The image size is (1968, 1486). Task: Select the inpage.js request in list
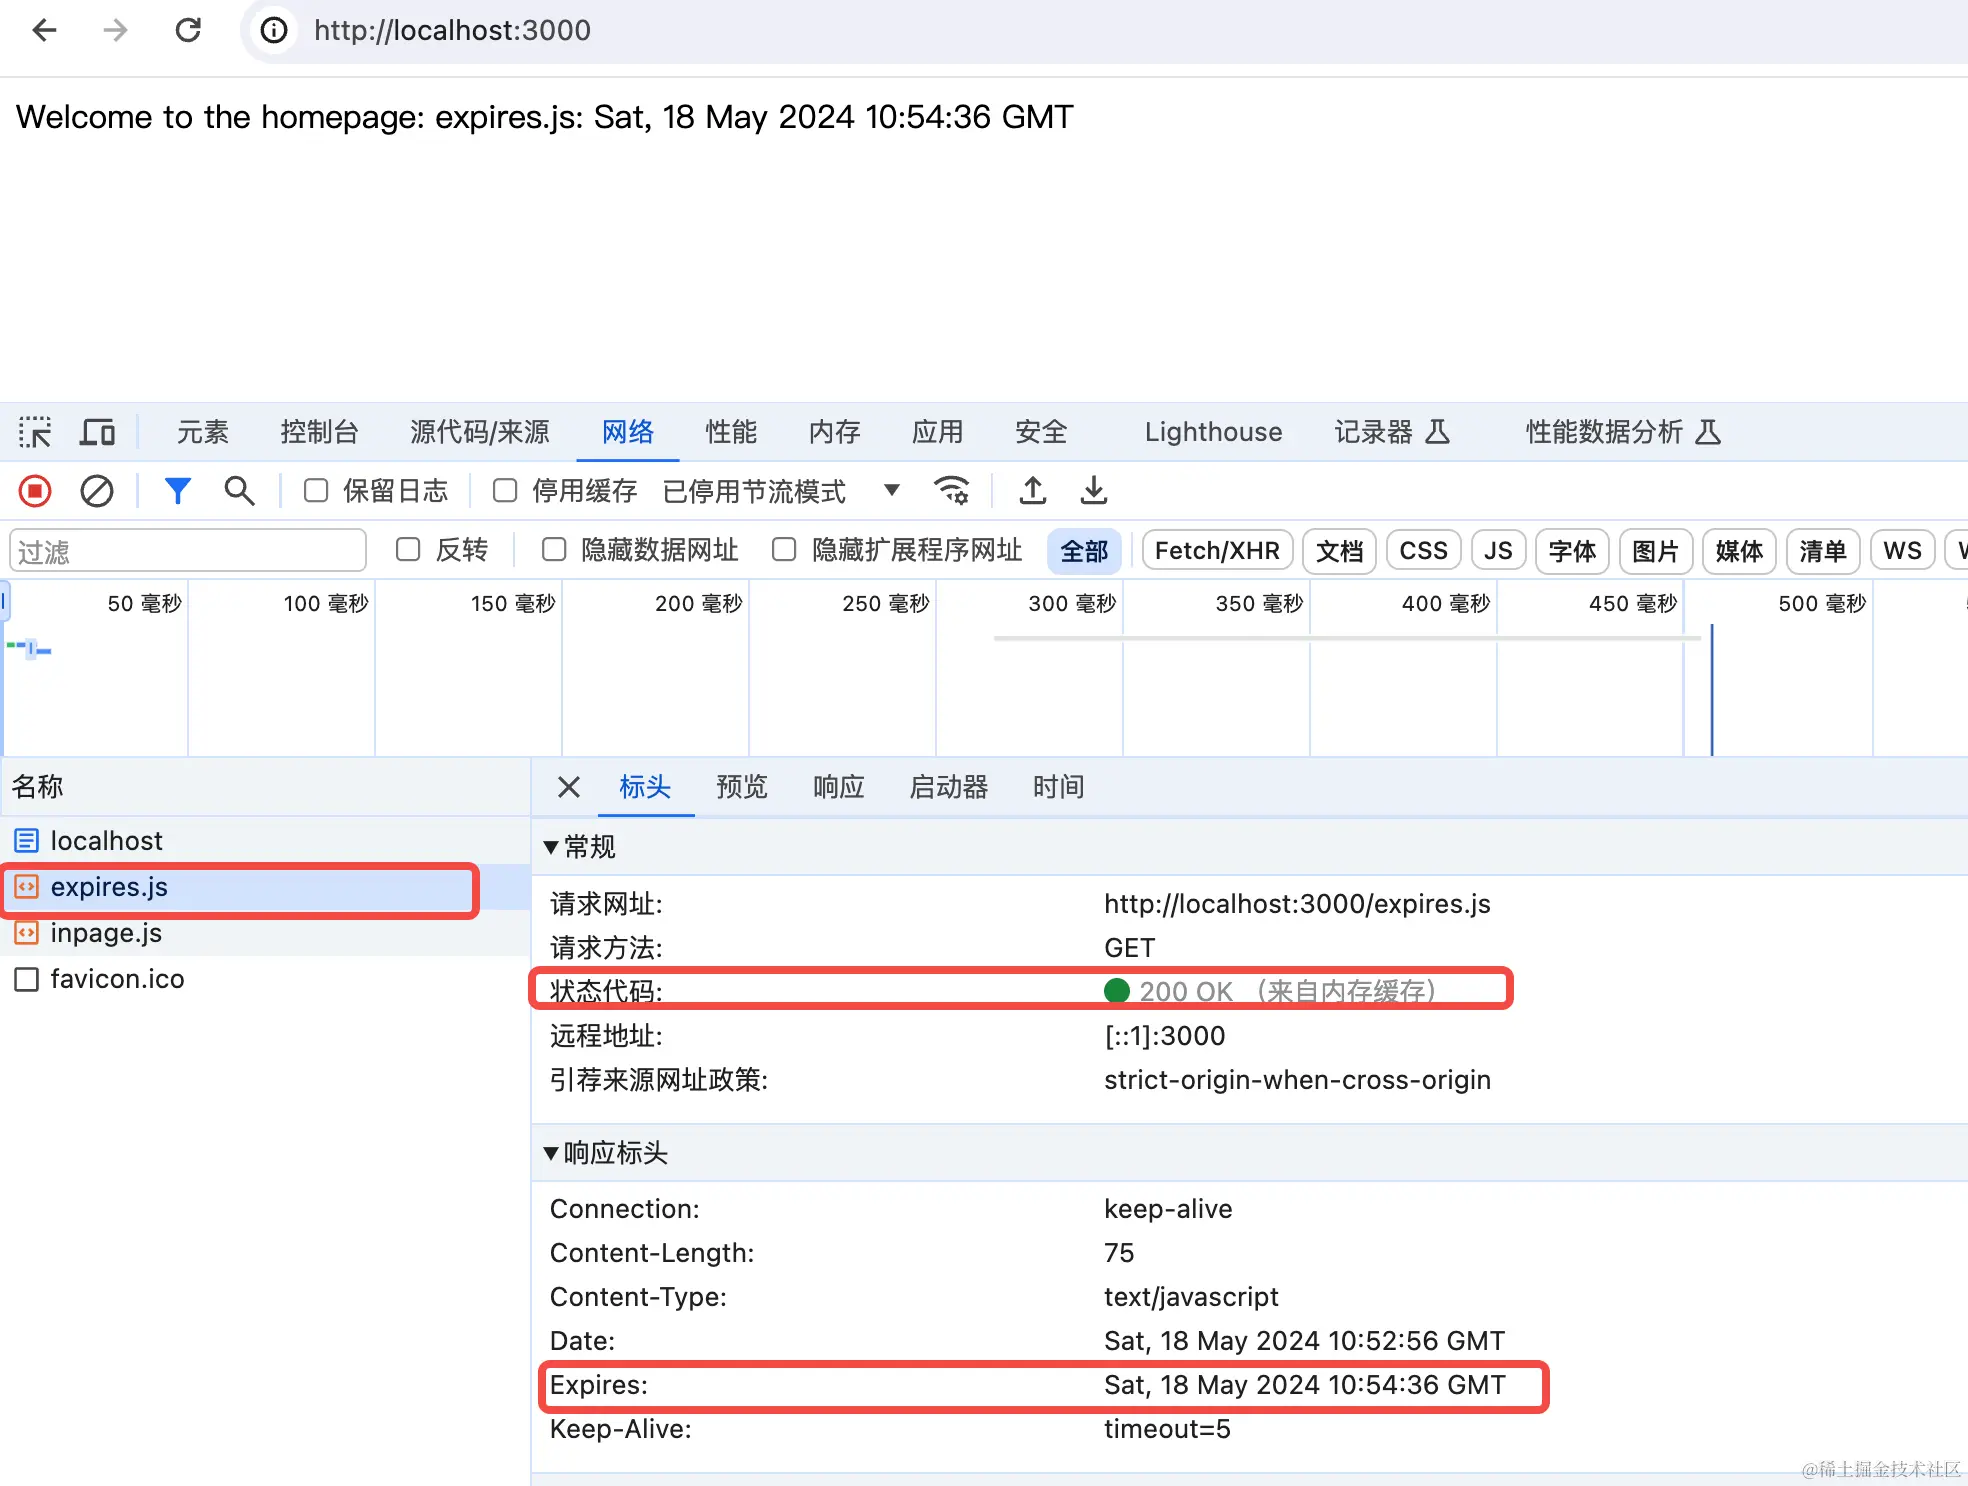(x=106, y=933)
